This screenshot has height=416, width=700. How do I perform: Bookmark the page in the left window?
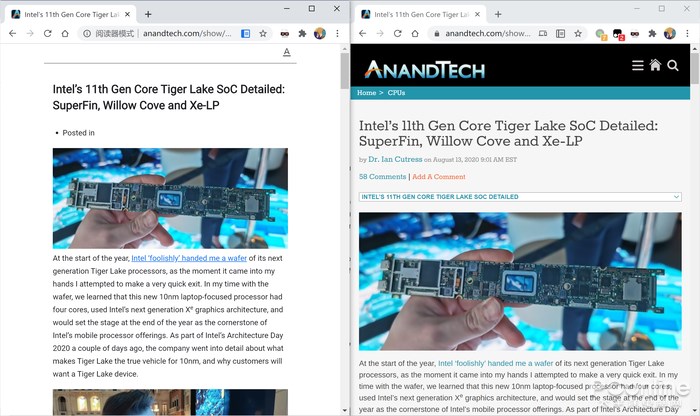[x=263, y=33]
